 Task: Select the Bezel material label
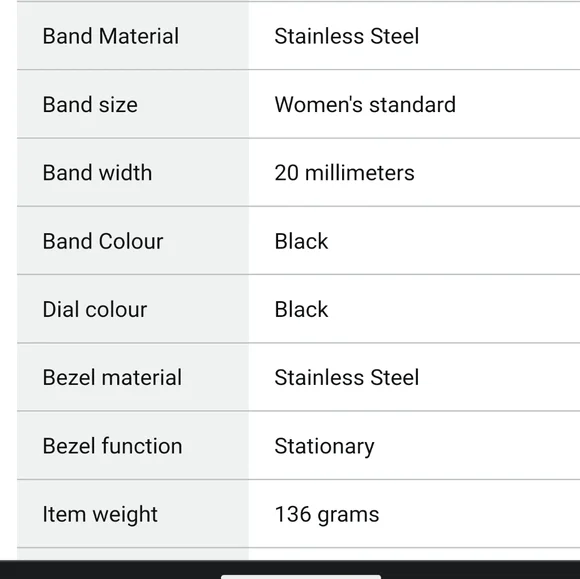pyautogui.click(x=112, y=377)
